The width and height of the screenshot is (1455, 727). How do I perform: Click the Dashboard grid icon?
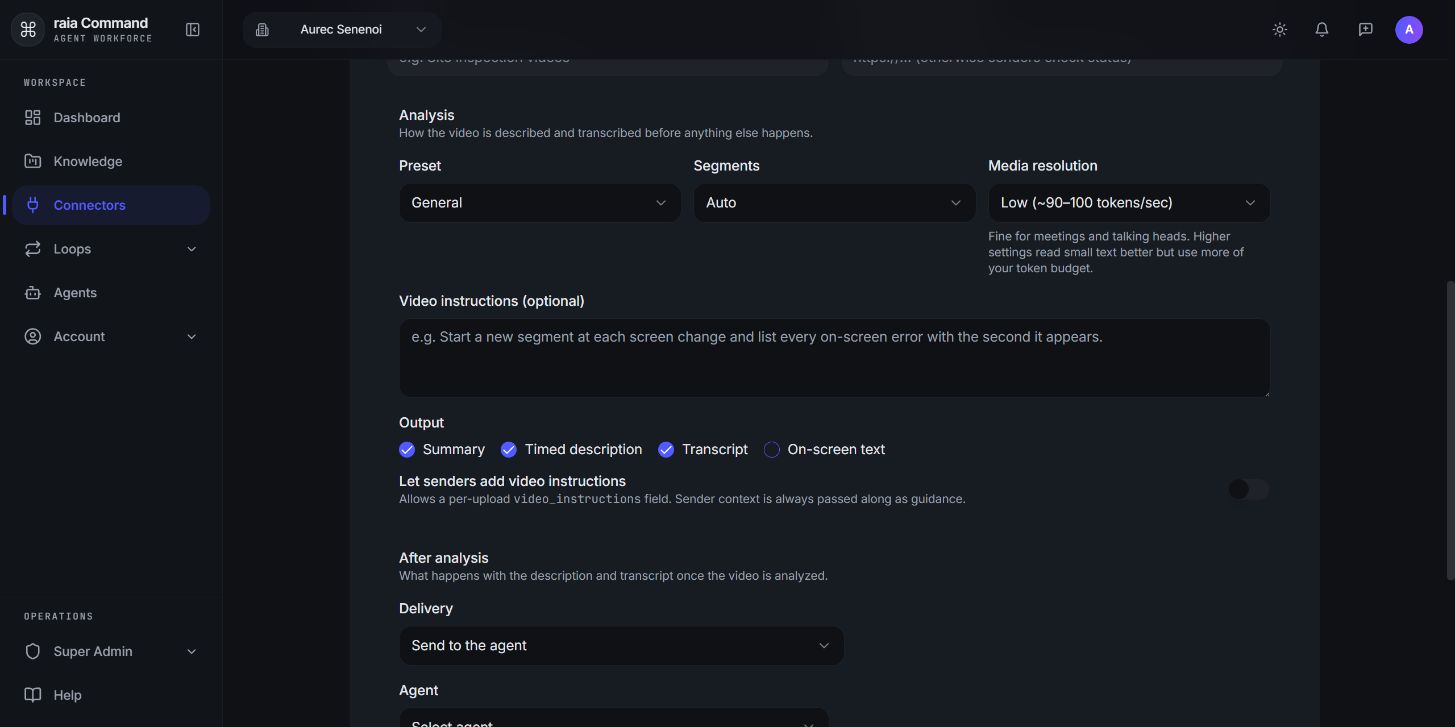point(33,118)
